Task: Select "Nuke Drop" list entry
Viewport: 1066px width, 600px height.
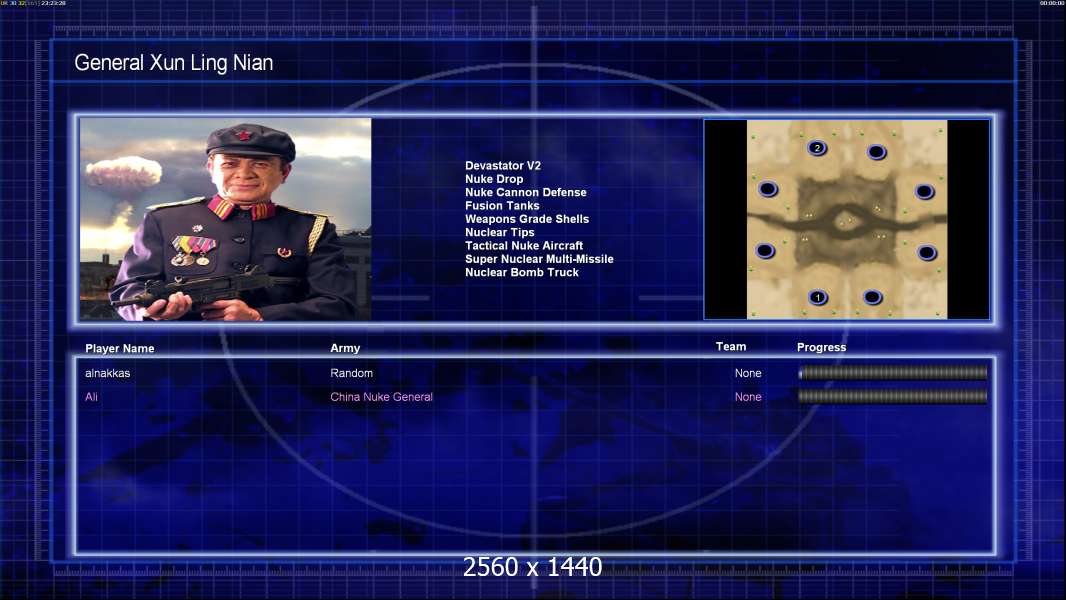Action: pyautogui.click(x=494, y=179)
